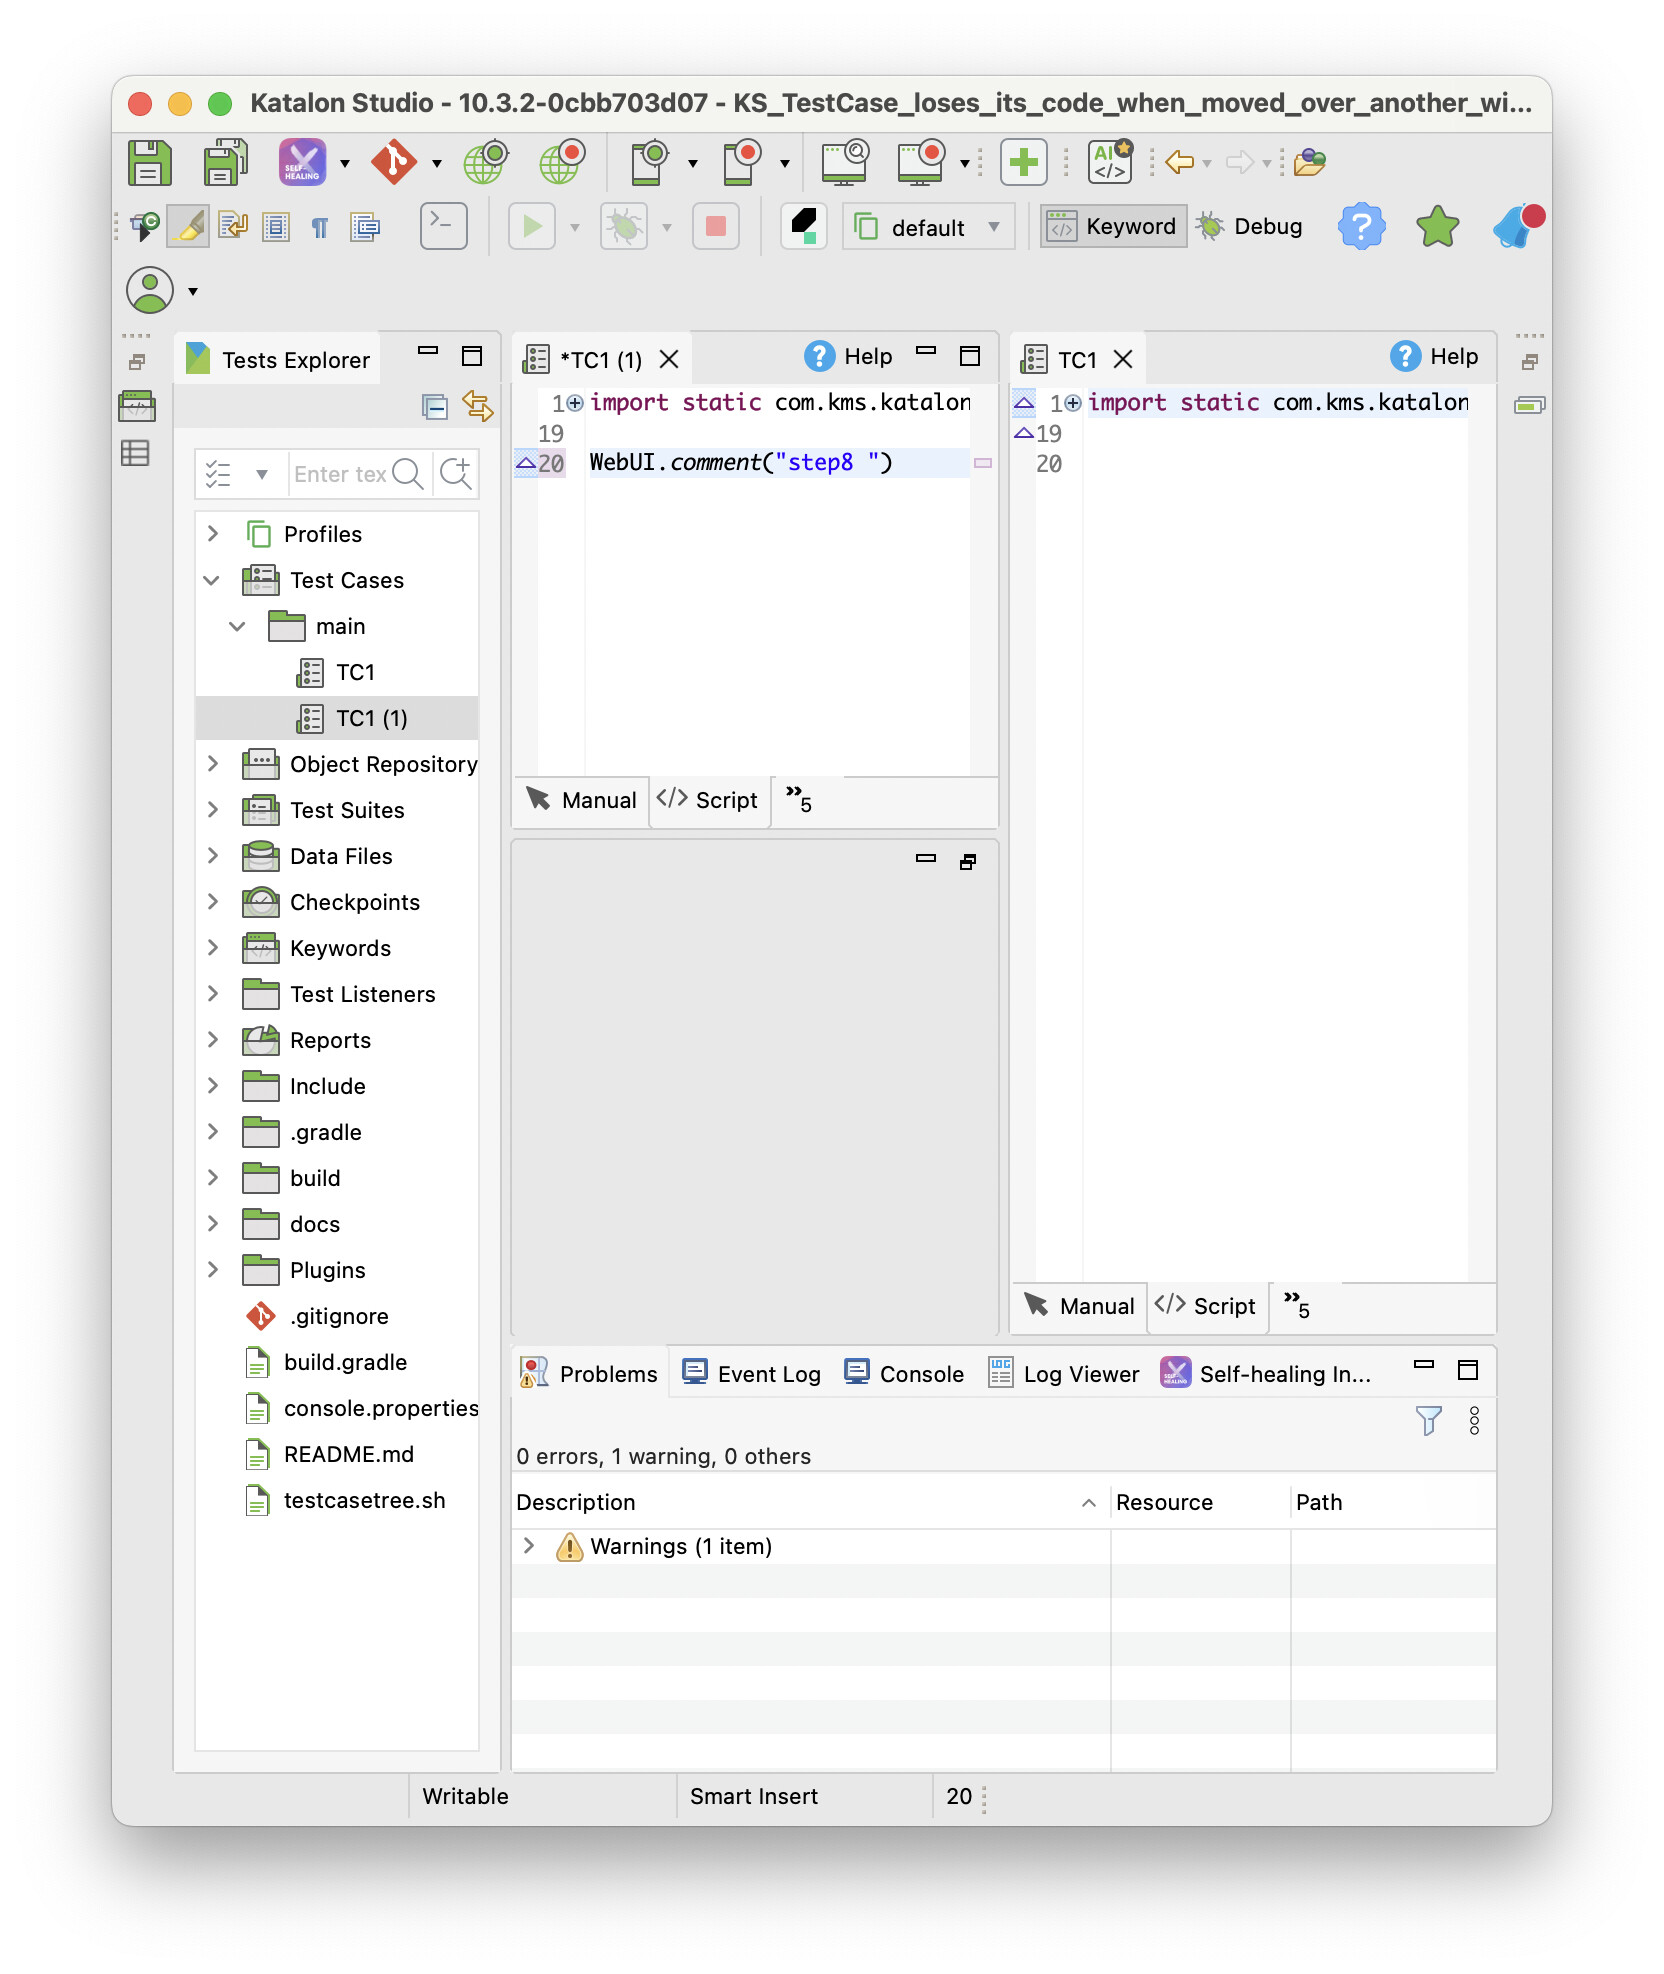Click the Debug bug run icon

[624, 227]
